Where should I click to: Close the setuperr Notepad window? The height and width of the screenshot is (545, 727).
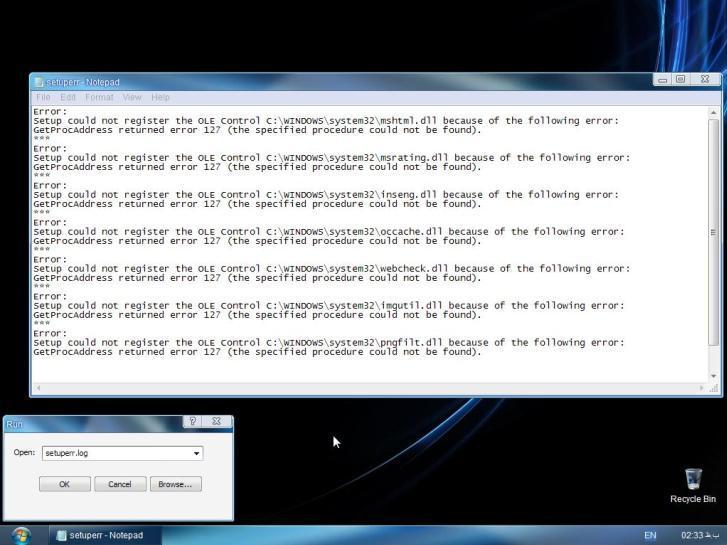point(705,80)
